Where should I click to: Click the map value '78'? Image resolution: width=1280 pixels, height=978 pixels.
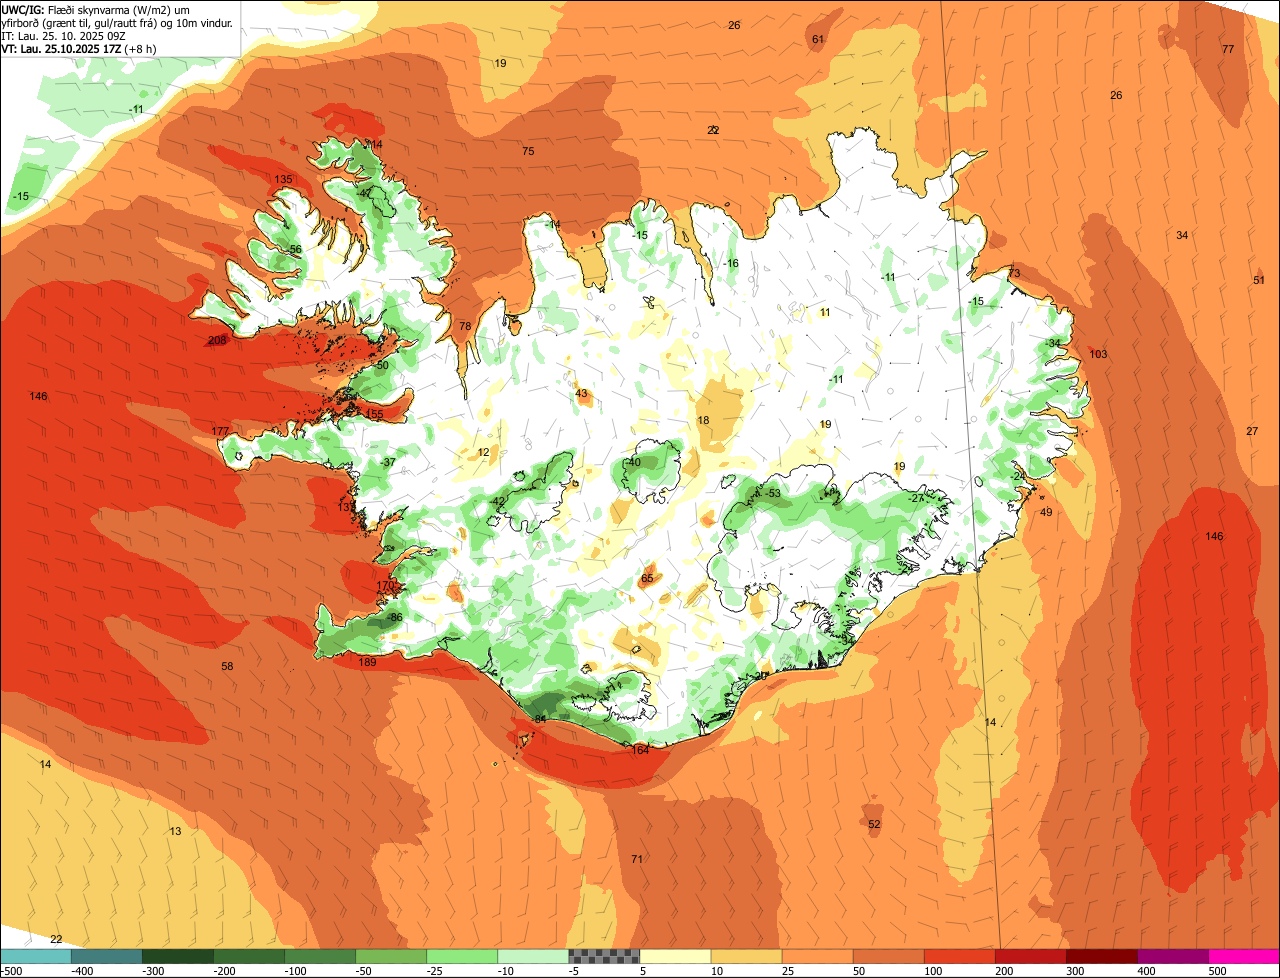(x=464, y=327)
